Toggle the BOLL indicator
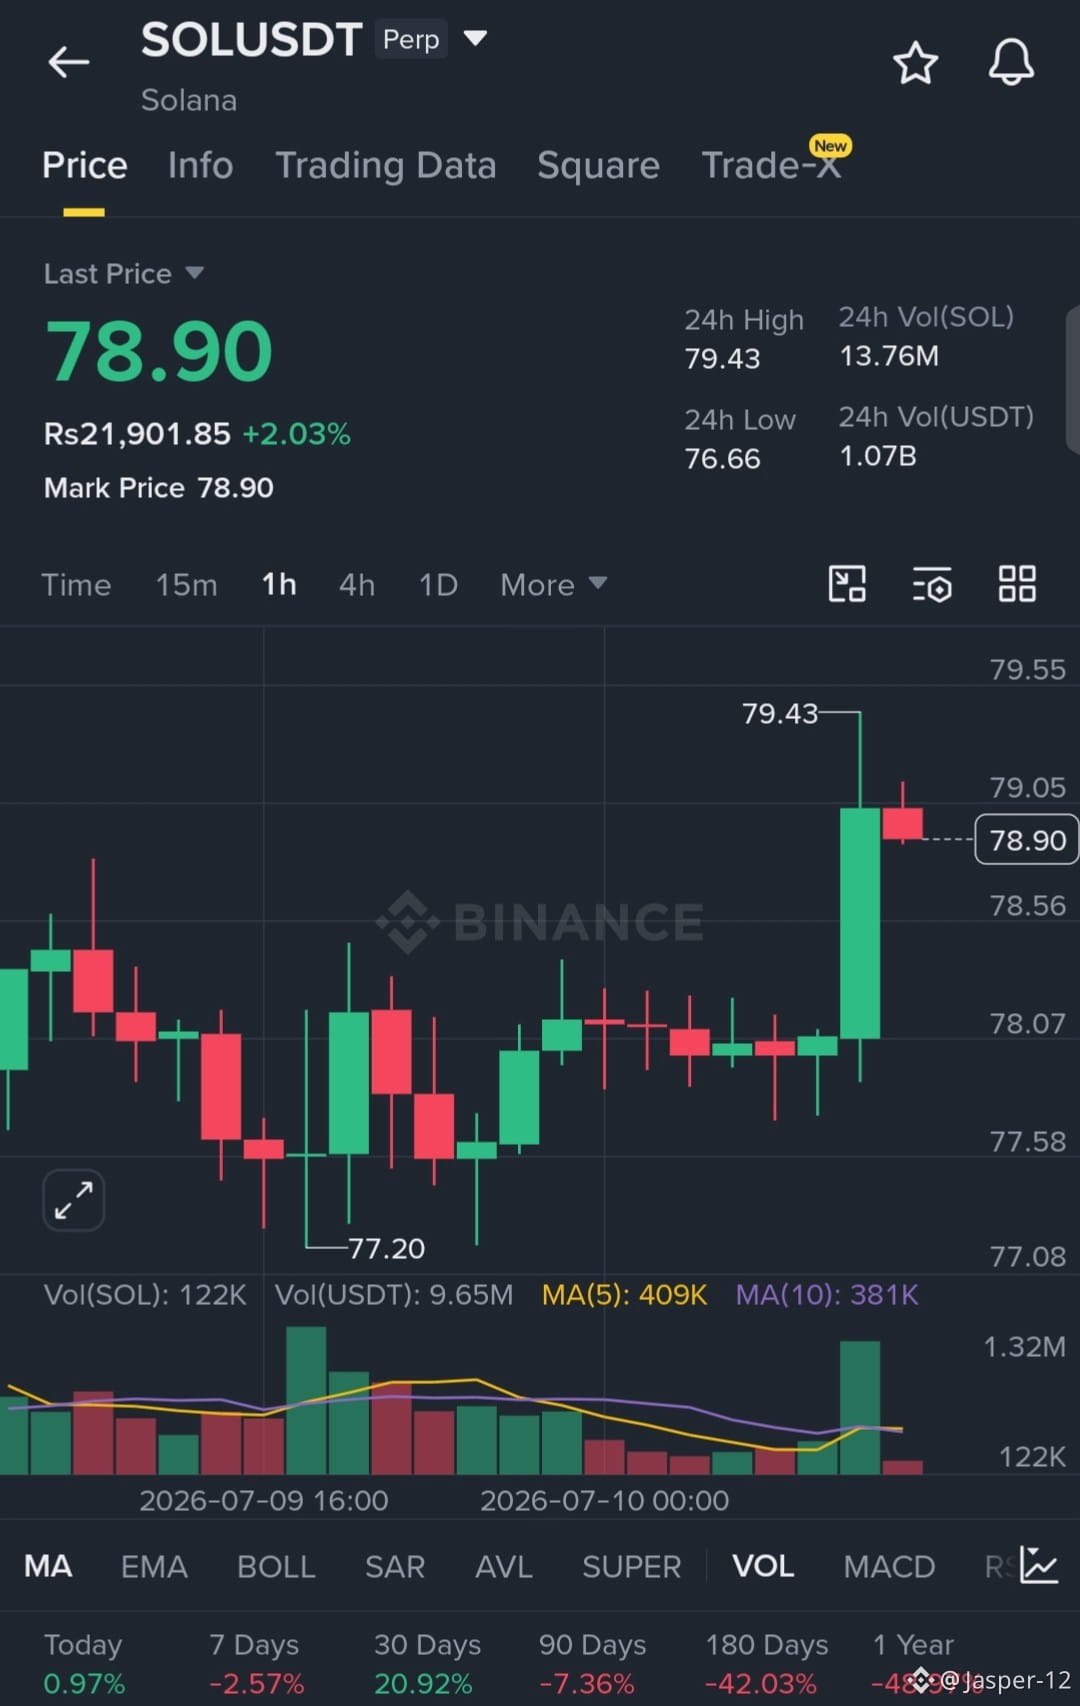 click(x=276, y=1566)
